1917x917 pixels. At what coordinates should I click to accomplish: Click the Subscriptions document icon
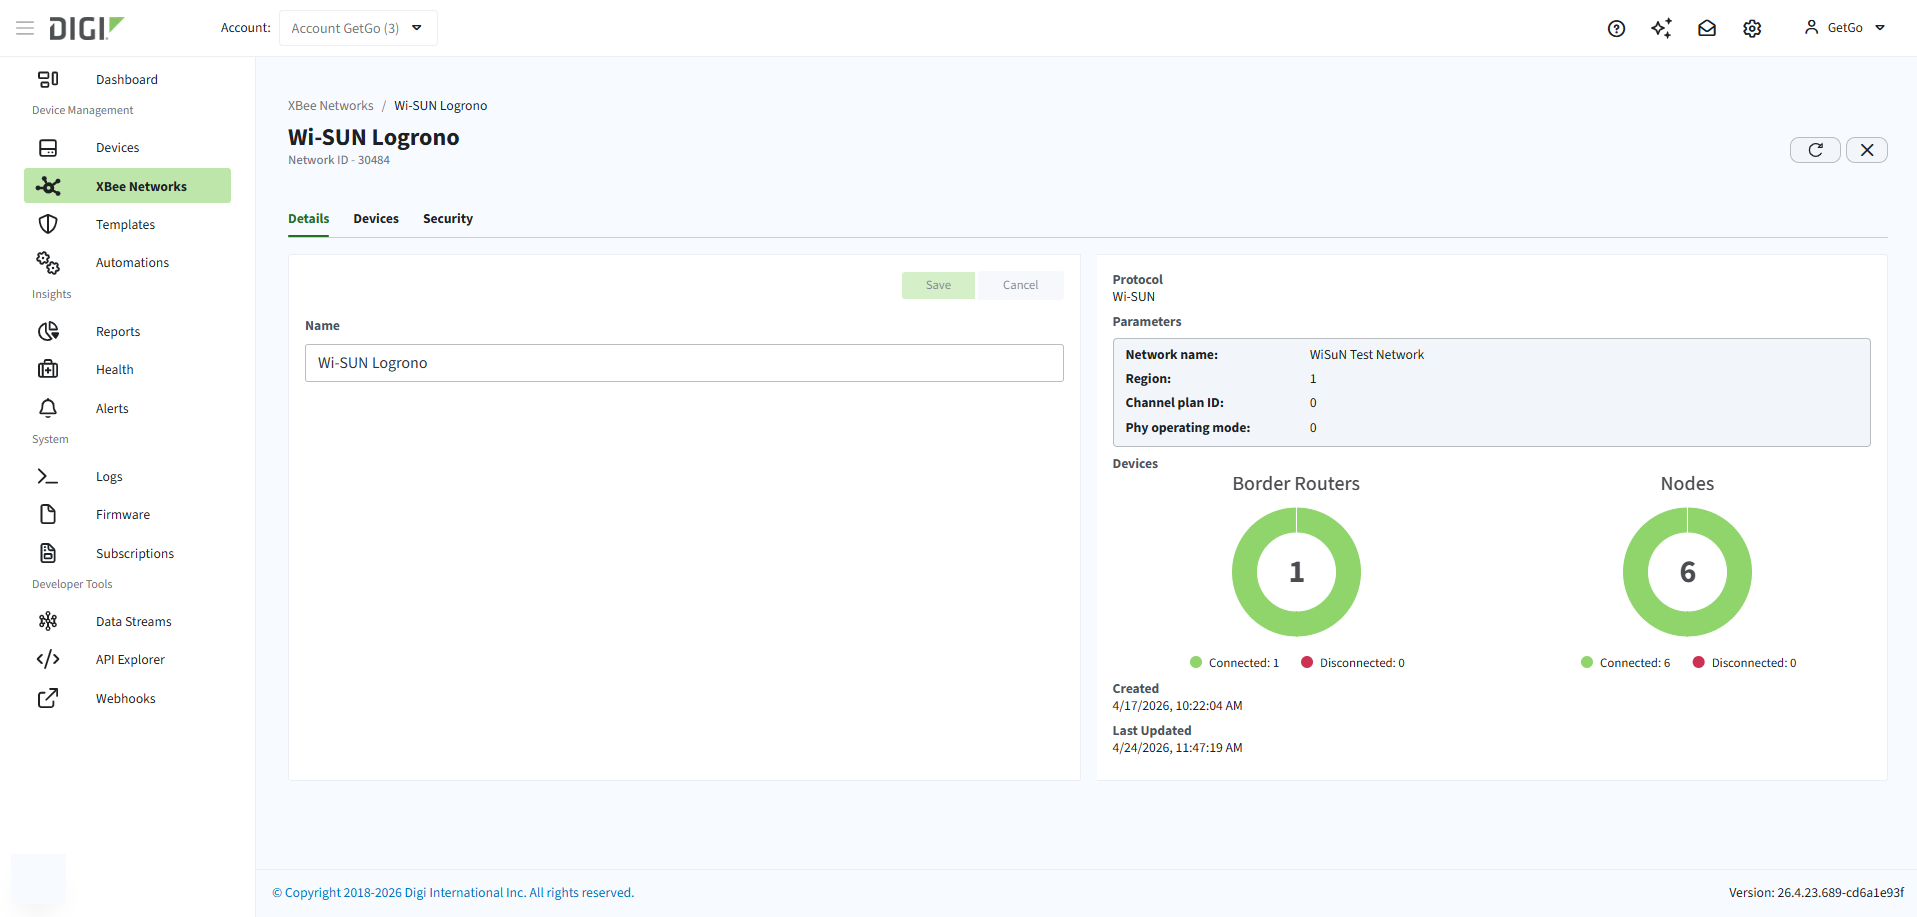(x=48, y=553)
